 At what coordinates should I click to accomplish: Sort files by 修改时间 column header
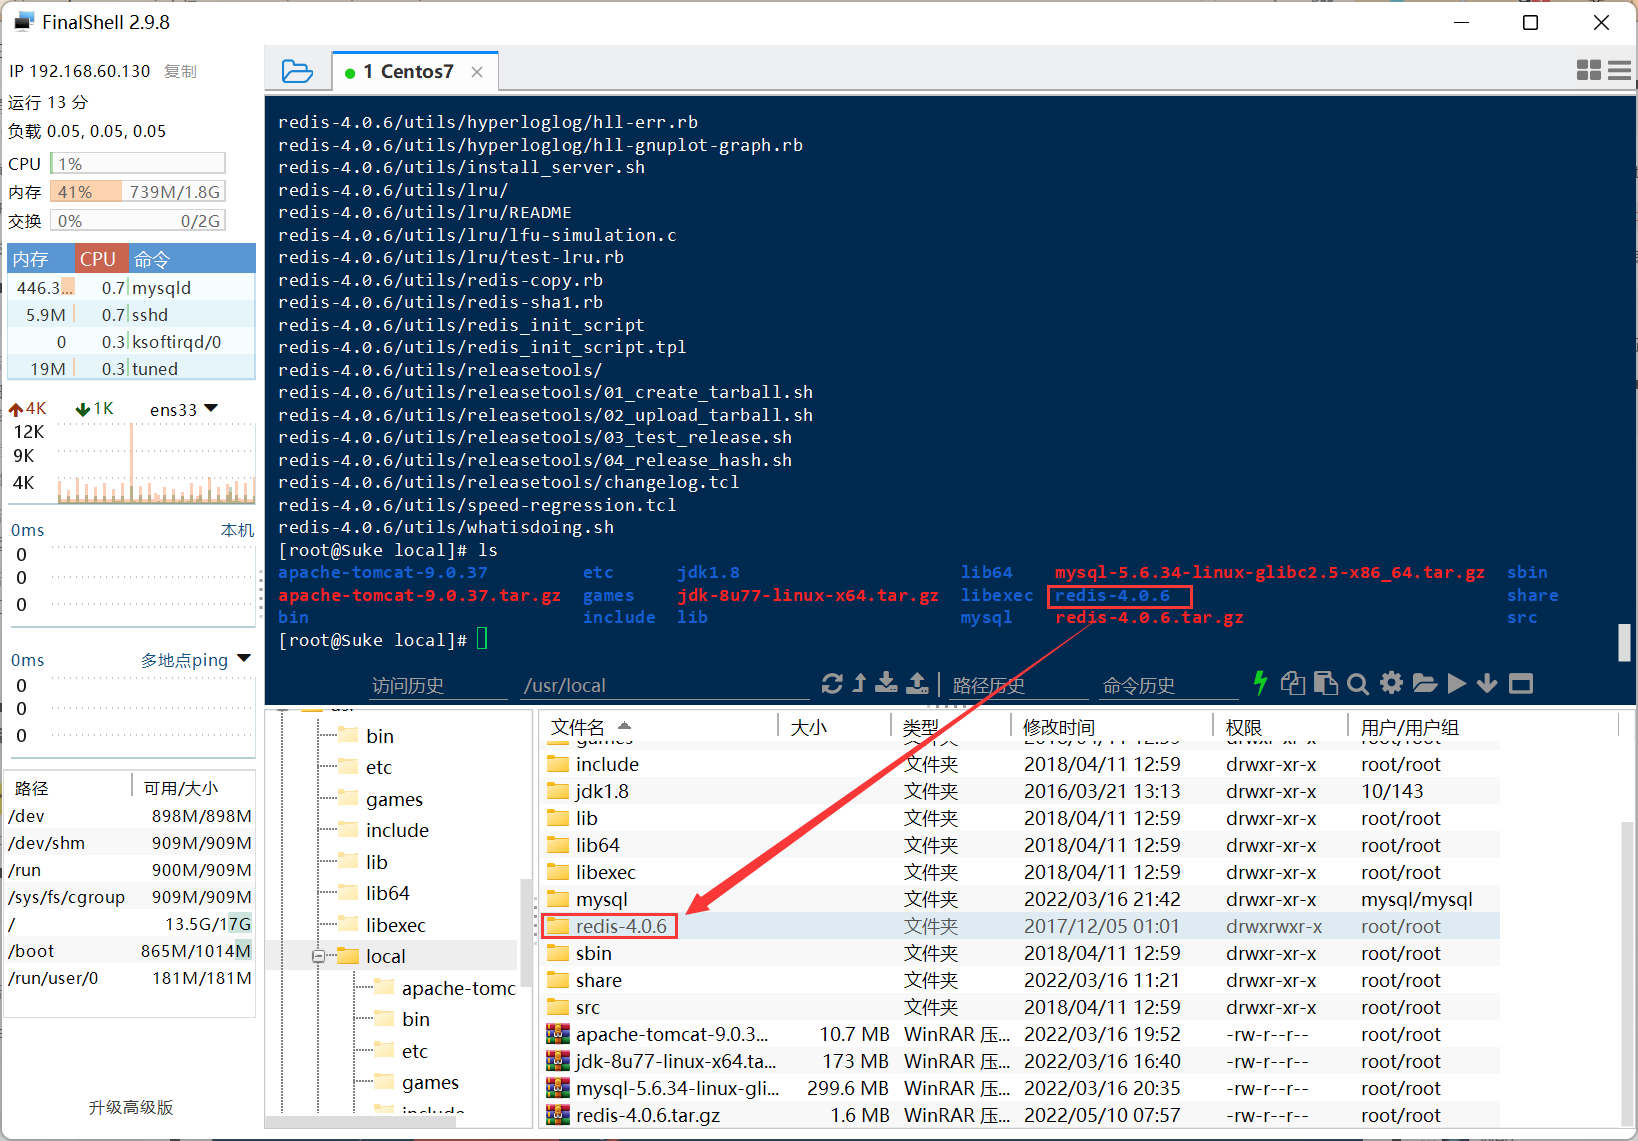click(1111, 727)
